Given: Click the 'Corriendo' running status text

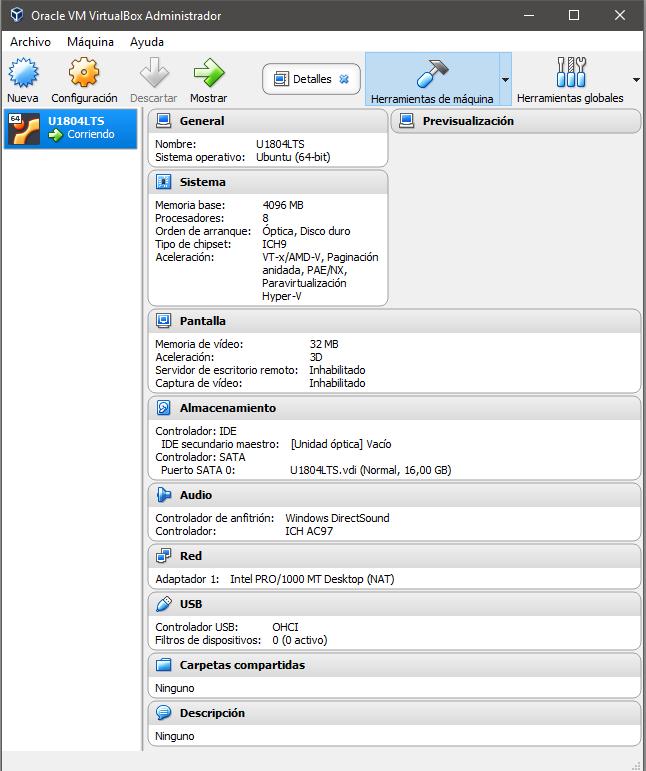Looking at the screenshot, I should coord(90,134).
